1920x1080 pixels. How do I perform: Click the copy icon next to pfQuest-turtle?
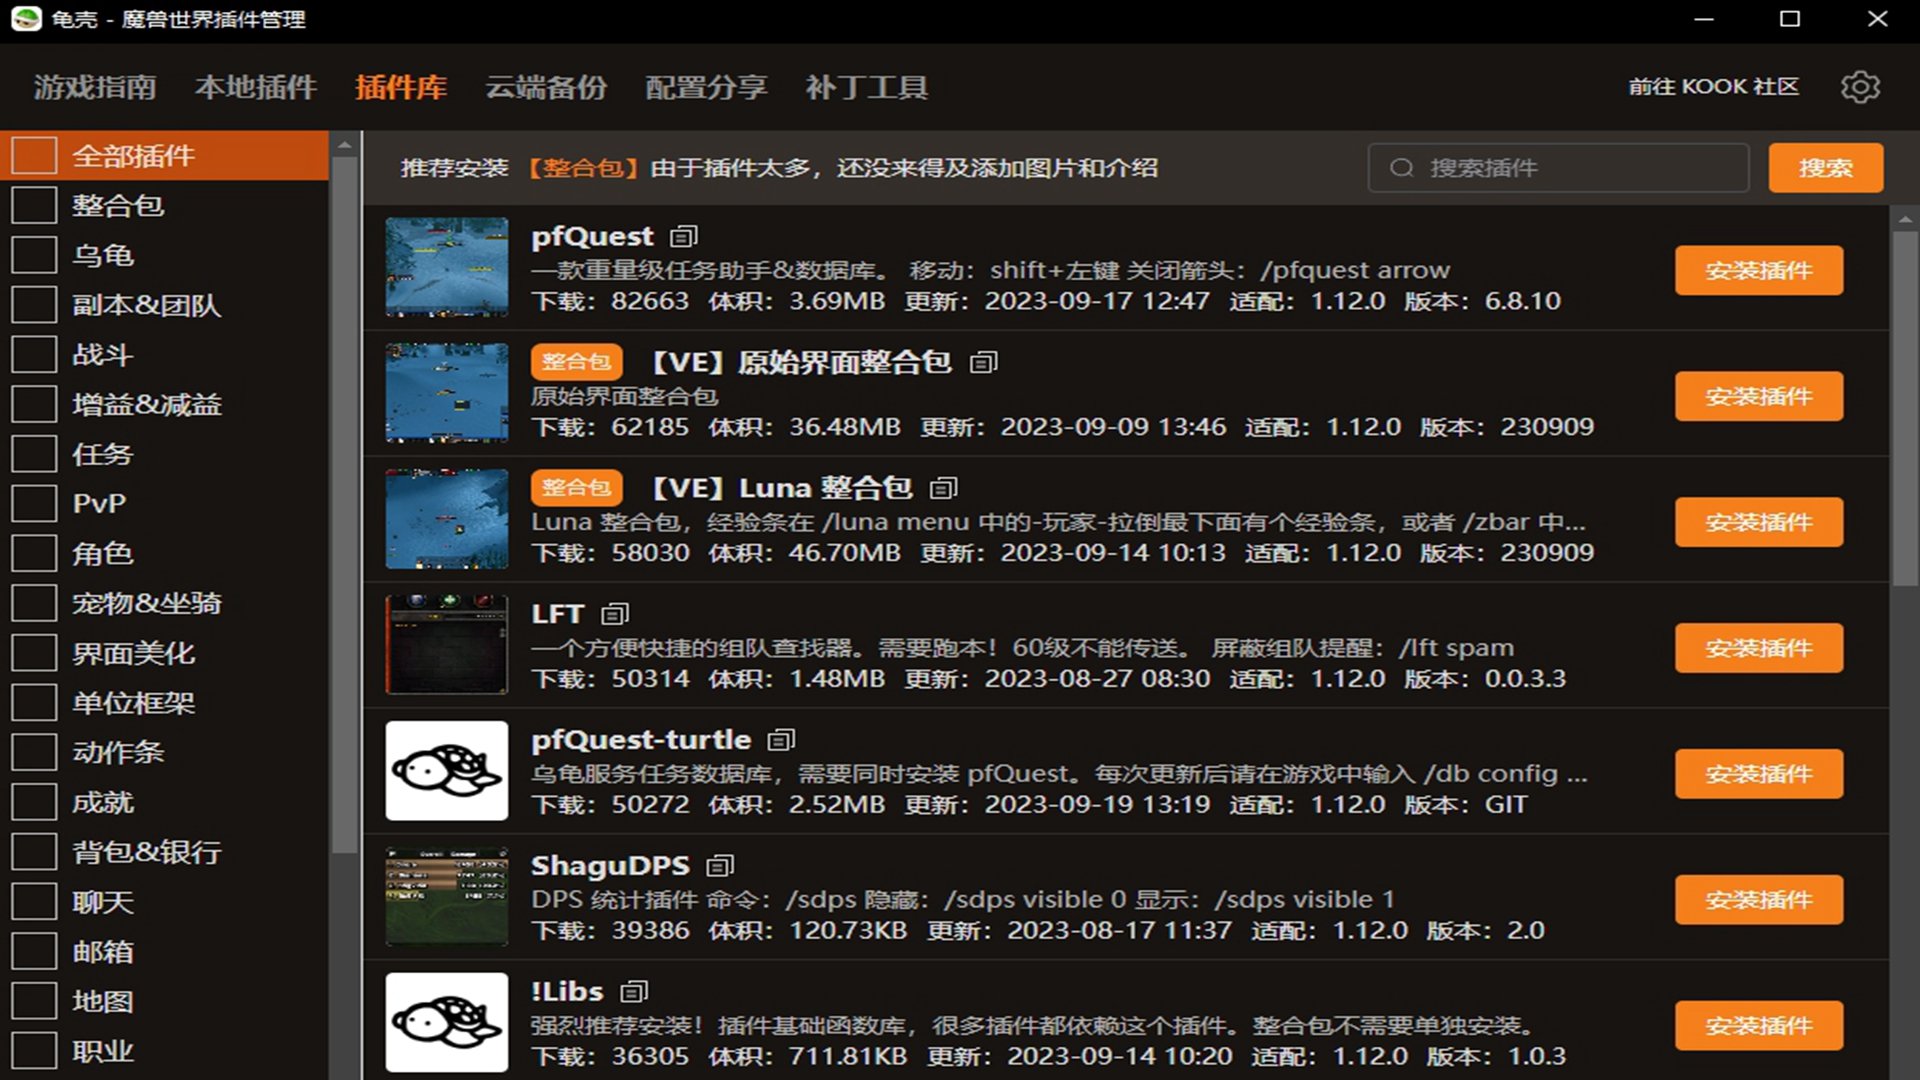[x=781, y=740]
